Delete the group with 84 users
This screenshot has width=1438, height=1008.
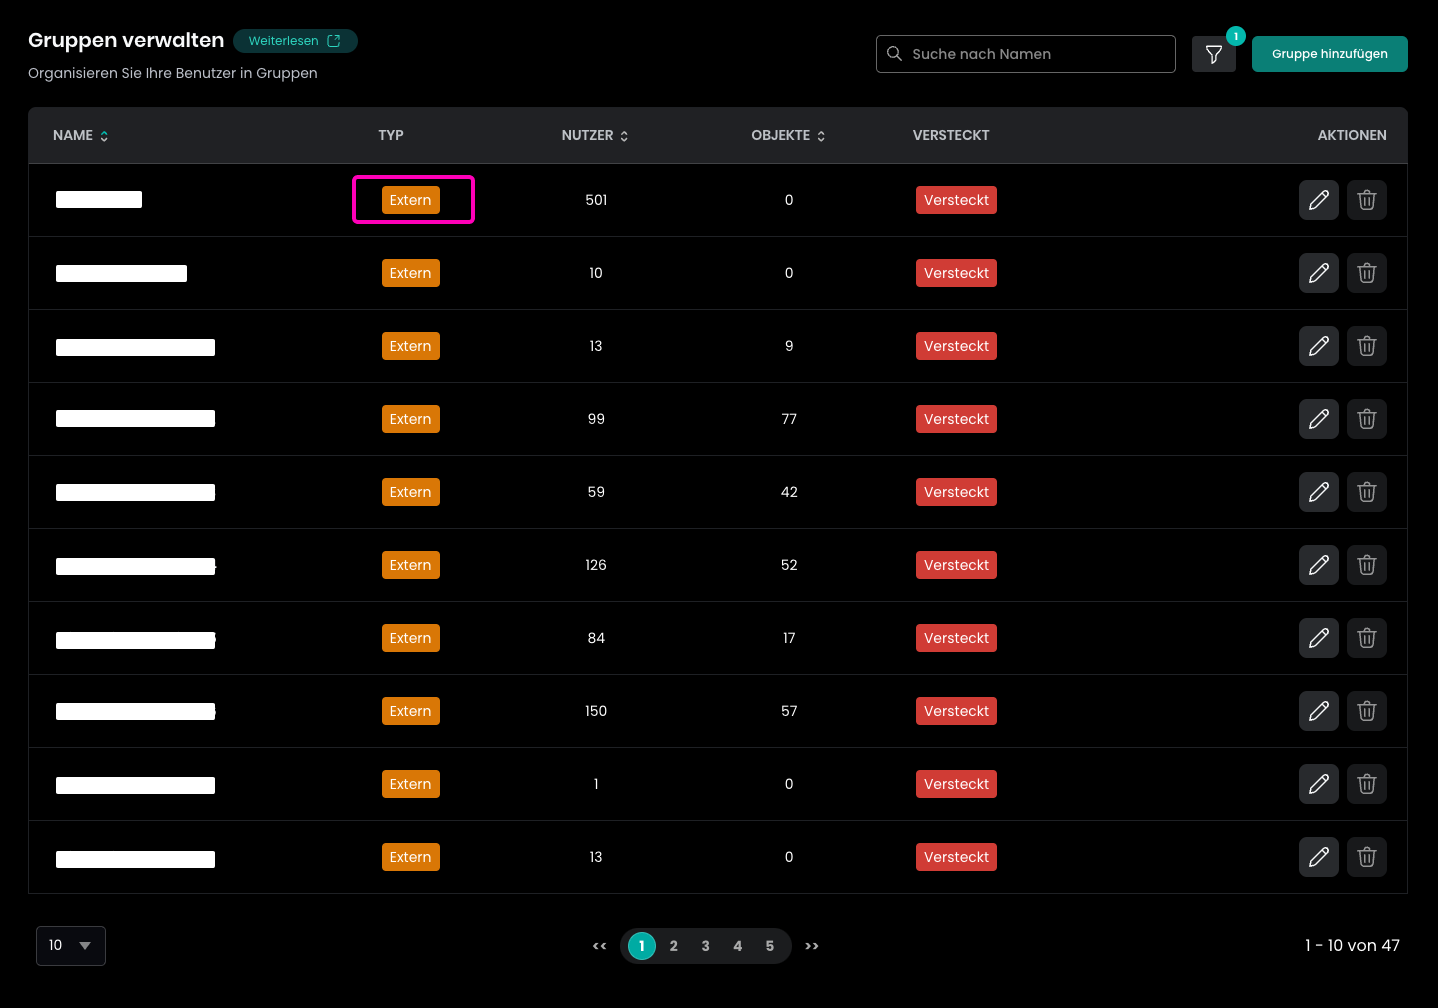click(1366, 638)
